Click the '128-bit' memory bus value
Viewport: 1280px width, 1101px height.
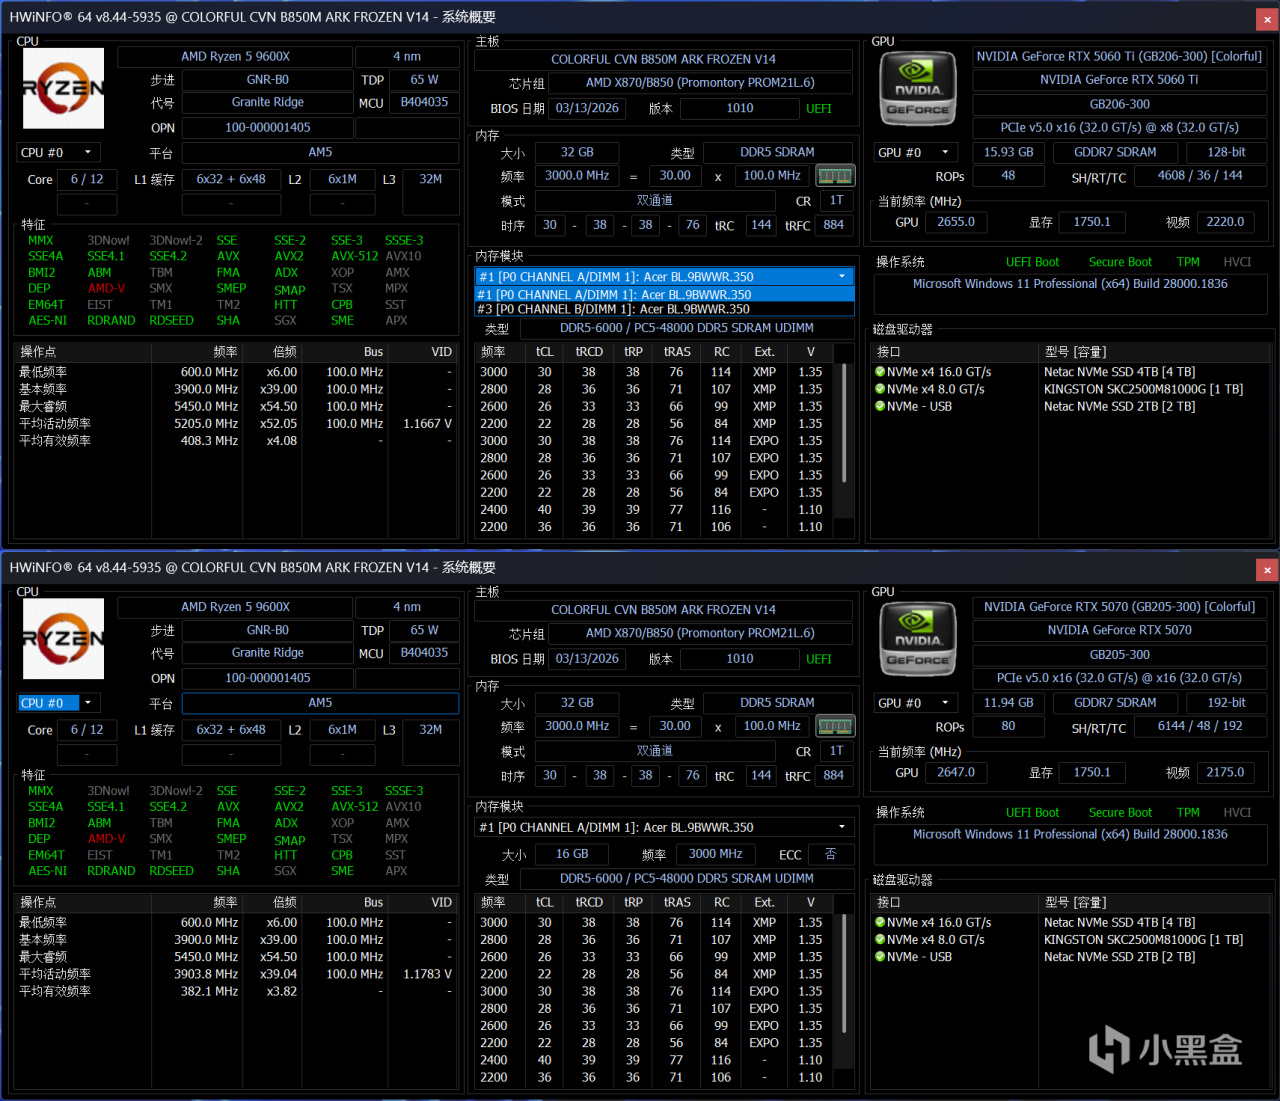(1226, 152)
